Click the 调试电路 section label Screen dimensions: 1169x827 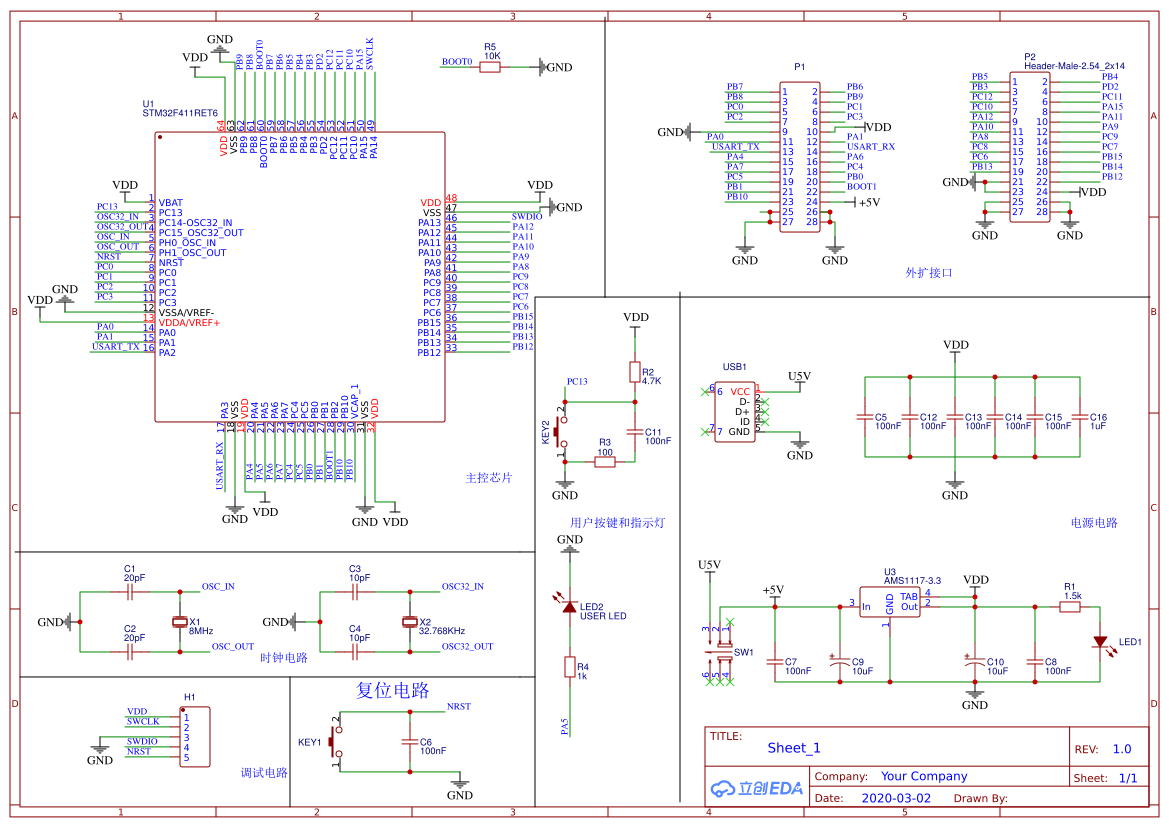click(264, 773)
